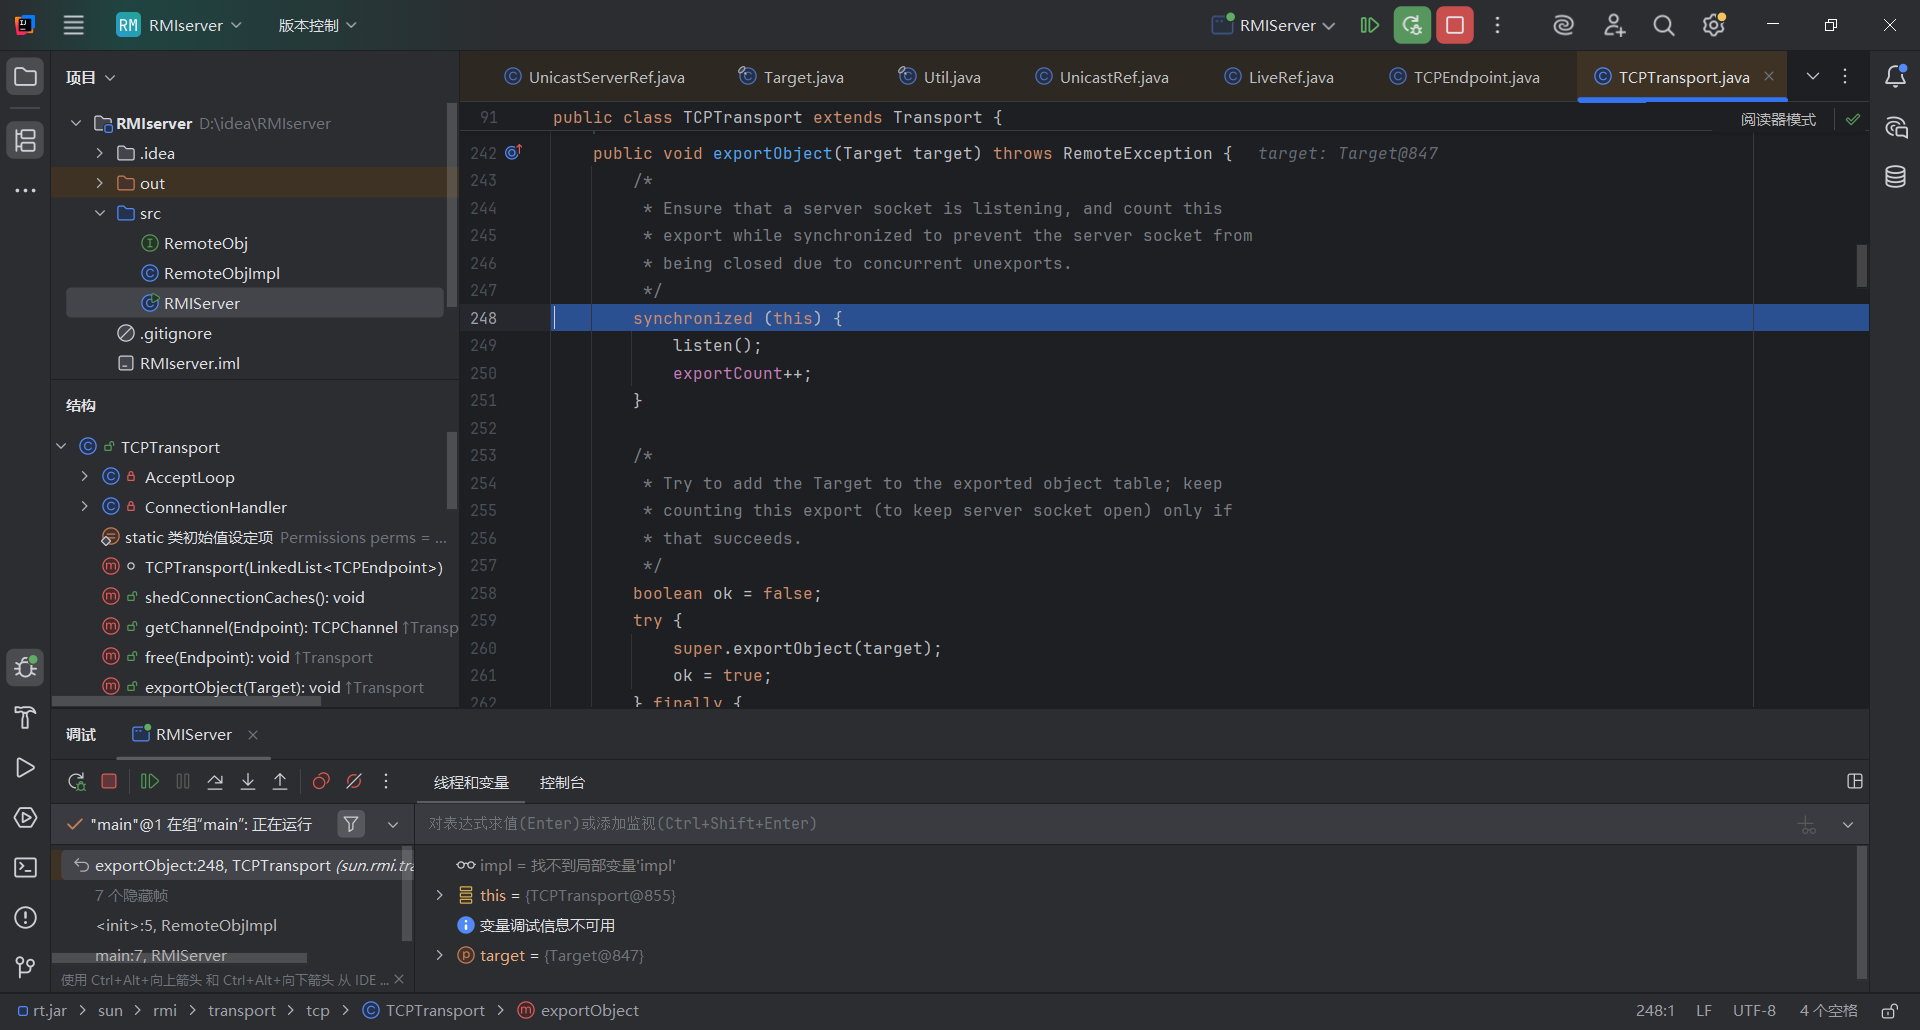Screen dimensions: 1920x1030
Task: Switch to the 控制台 console tab
Action: [x=562, y=783]
